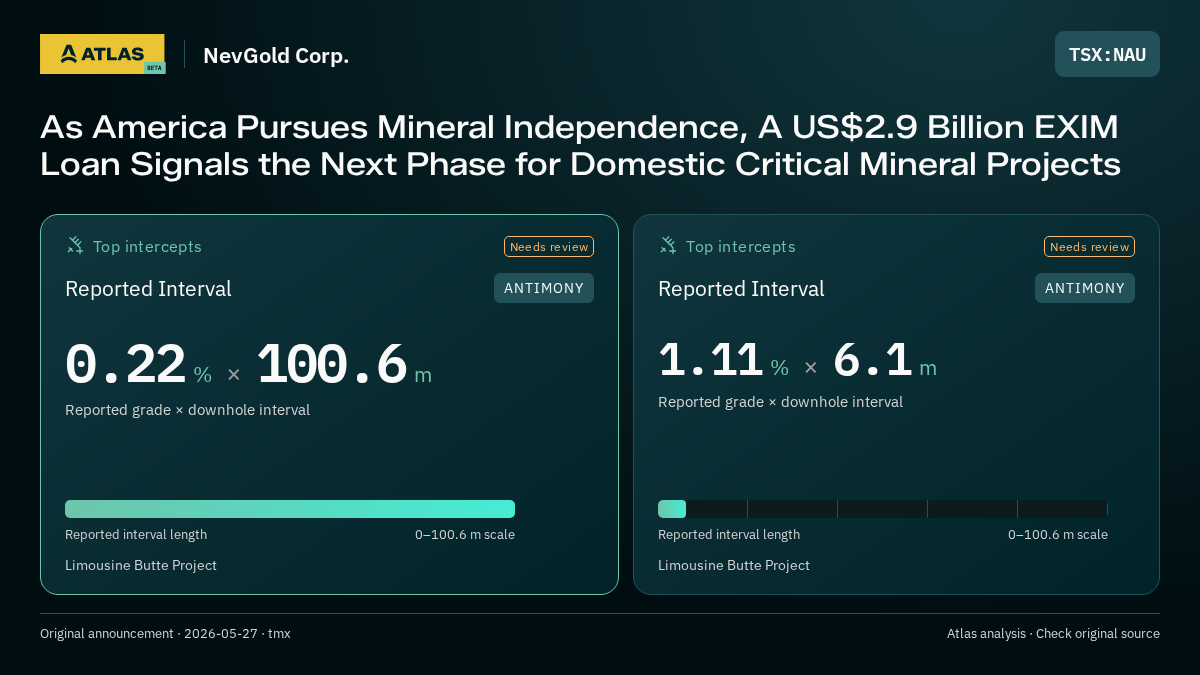Click the Needs review badge on the 0.22% card
This screenshot has width=1200, height=675.
click(x=549, y=247)
